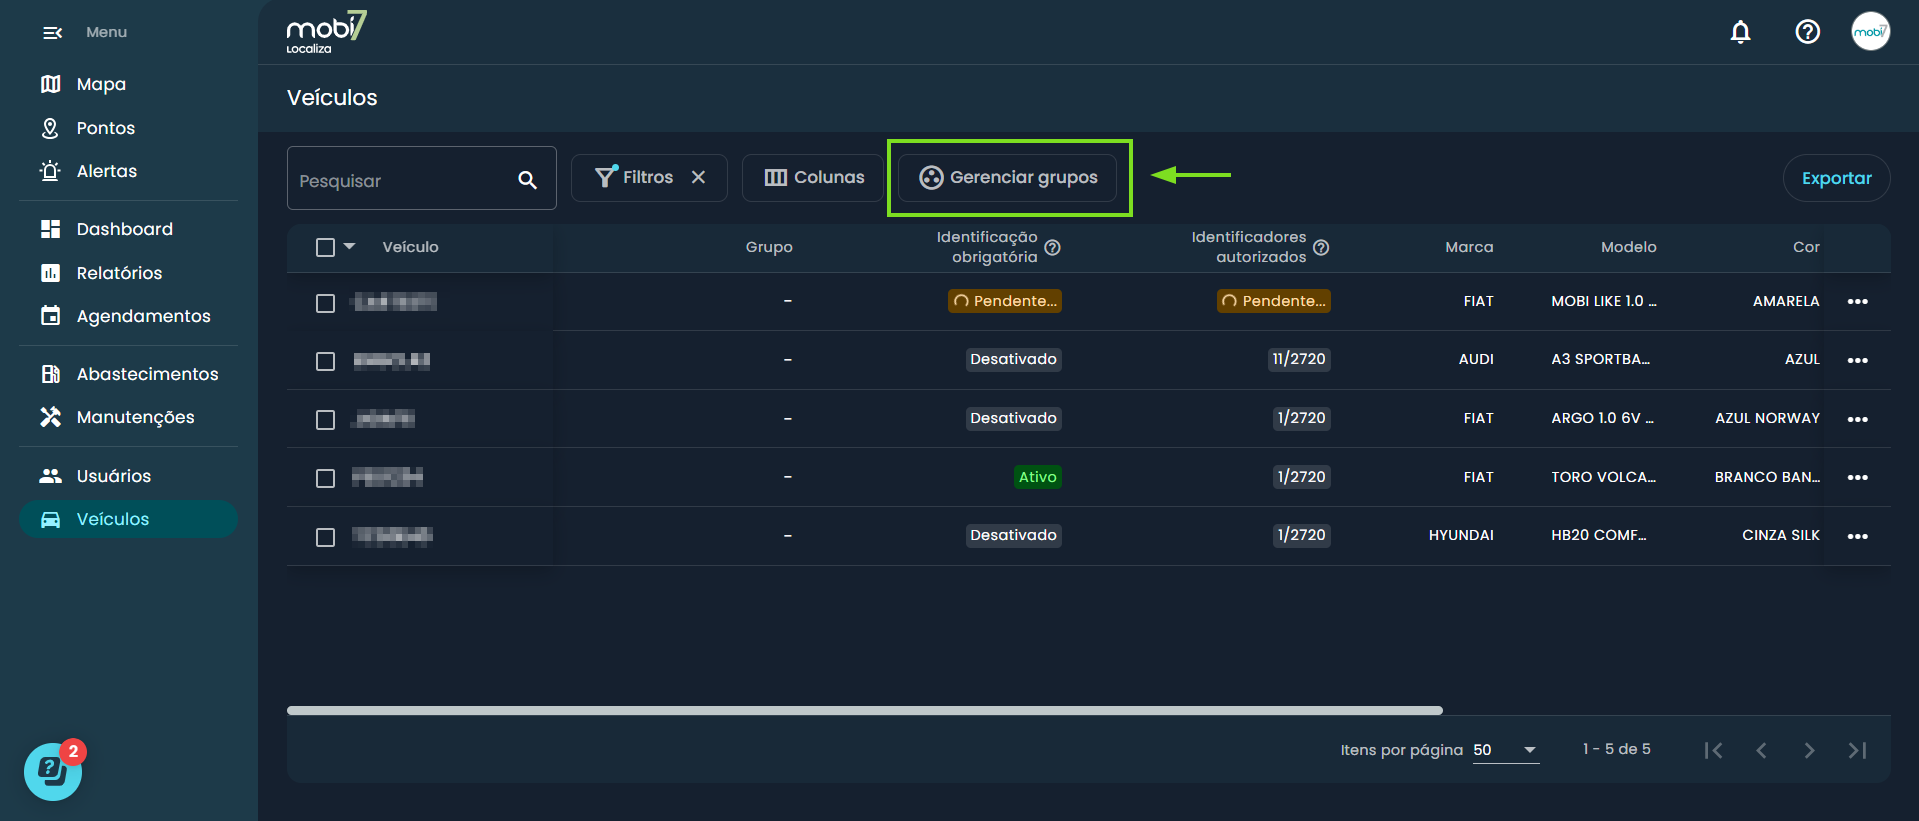The image size is (1919, 821).
Task: Go to last page of results
Action: (x=1857, y=750)
